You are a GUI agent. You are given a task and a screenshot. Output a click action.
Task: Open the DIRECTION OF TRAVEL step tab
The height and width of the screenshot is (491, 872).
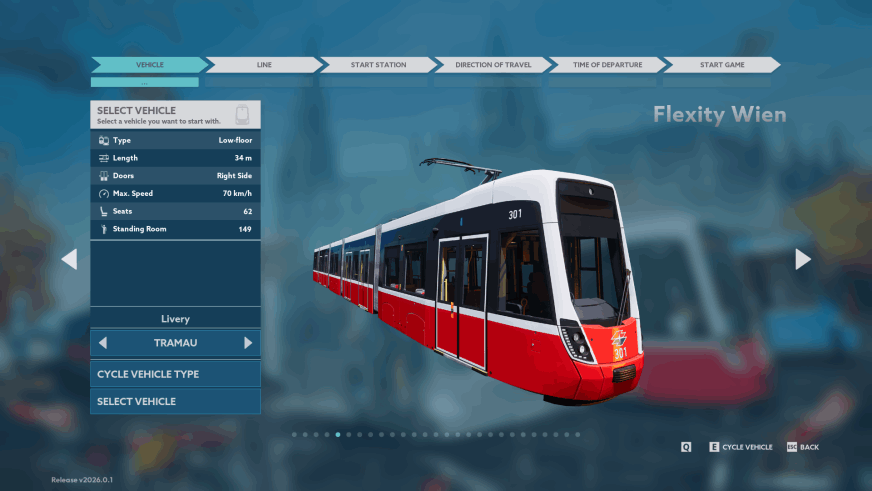[493, 65]
